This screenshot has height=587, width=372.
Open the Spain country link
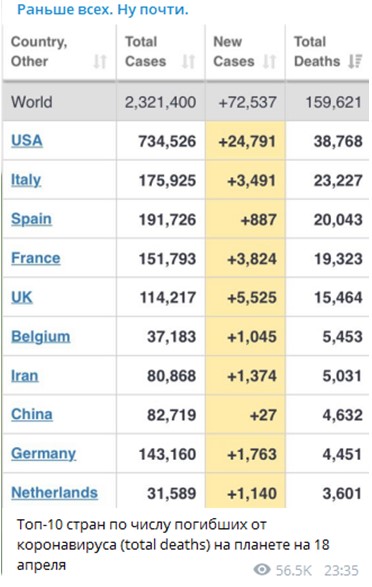click(31, 219)
